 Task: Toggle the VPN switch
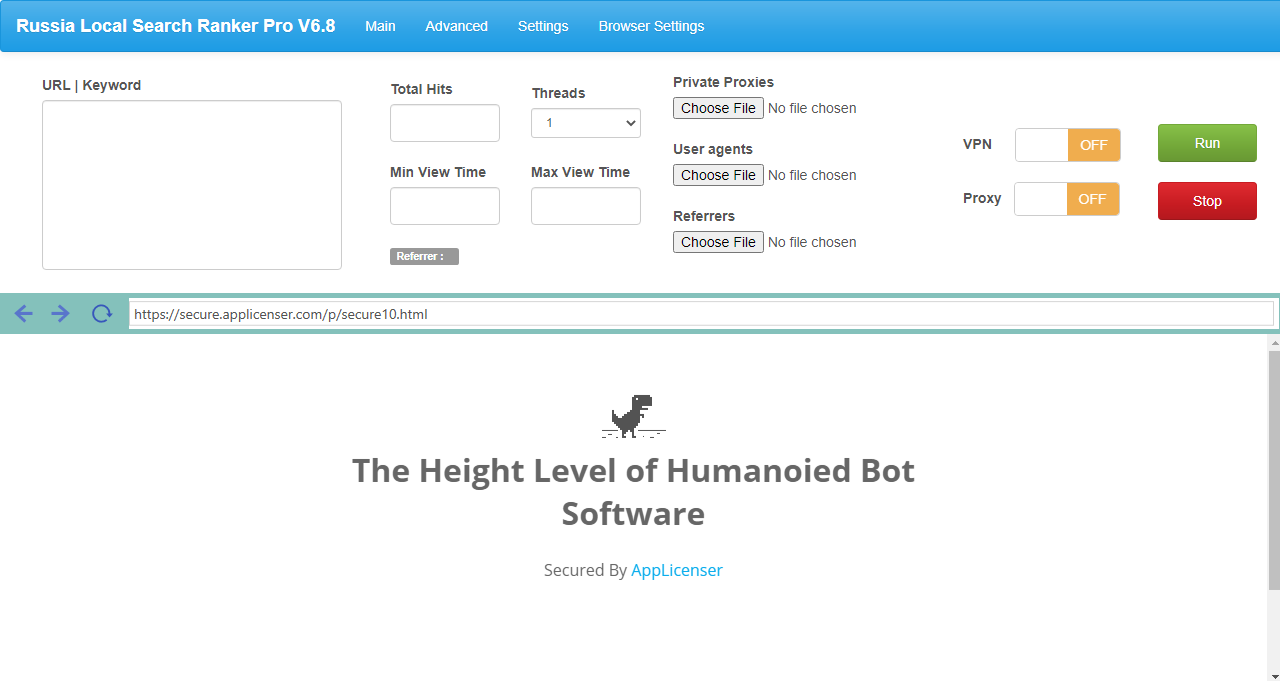point(1067,145)
